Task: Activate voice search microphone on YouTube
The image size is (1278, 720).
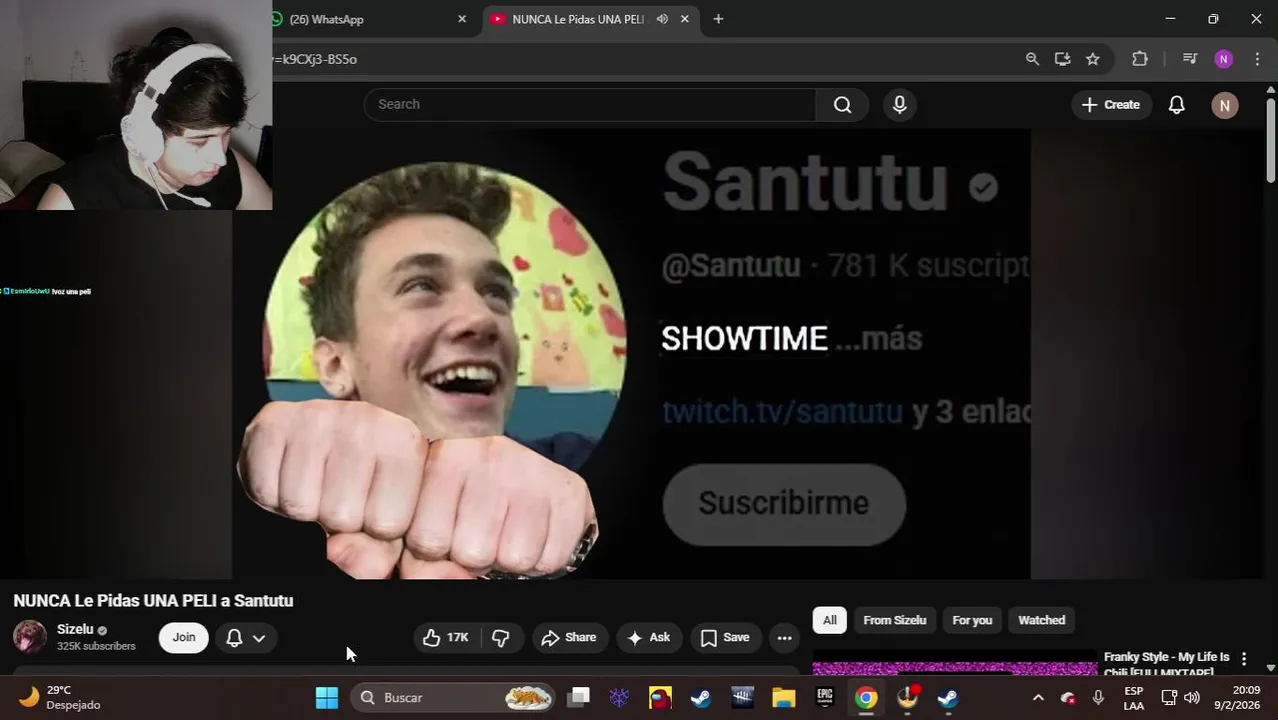Action: (x=900, y=105)
